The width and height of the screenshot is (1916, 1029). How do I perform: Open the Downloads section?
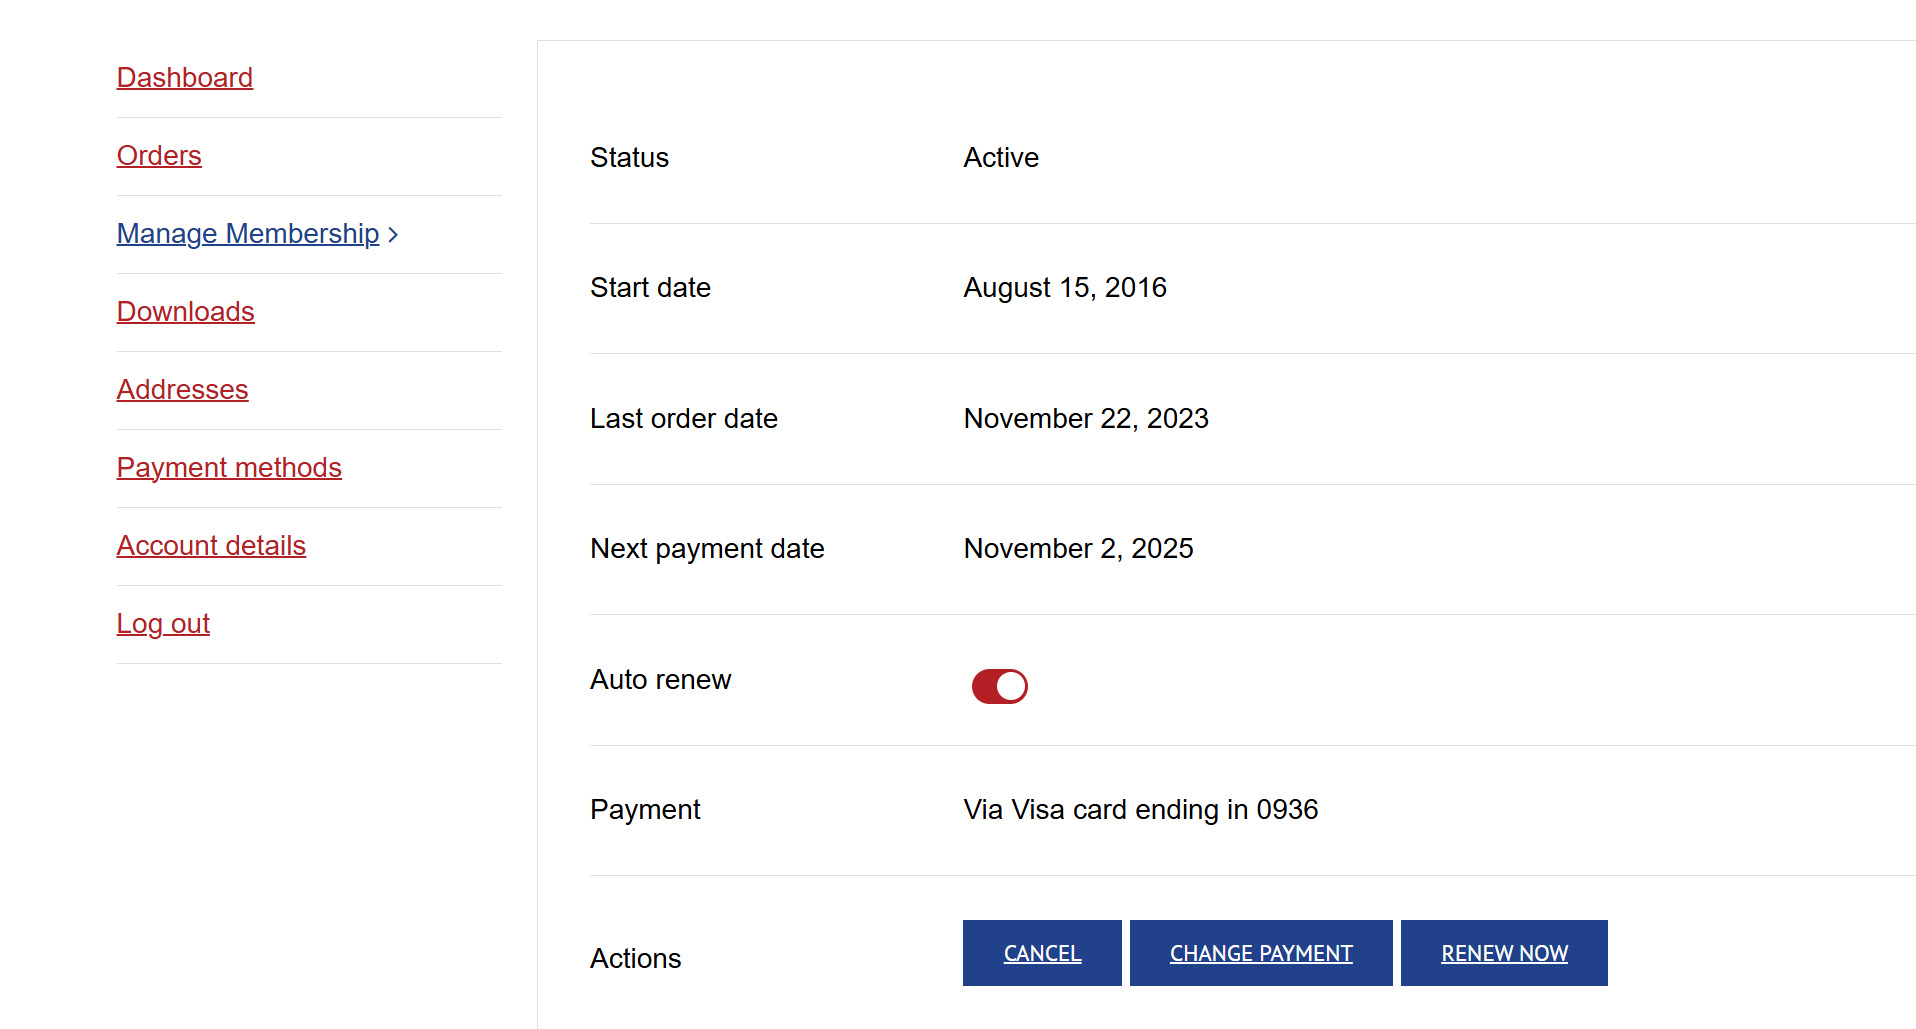(x=185, y=312)
